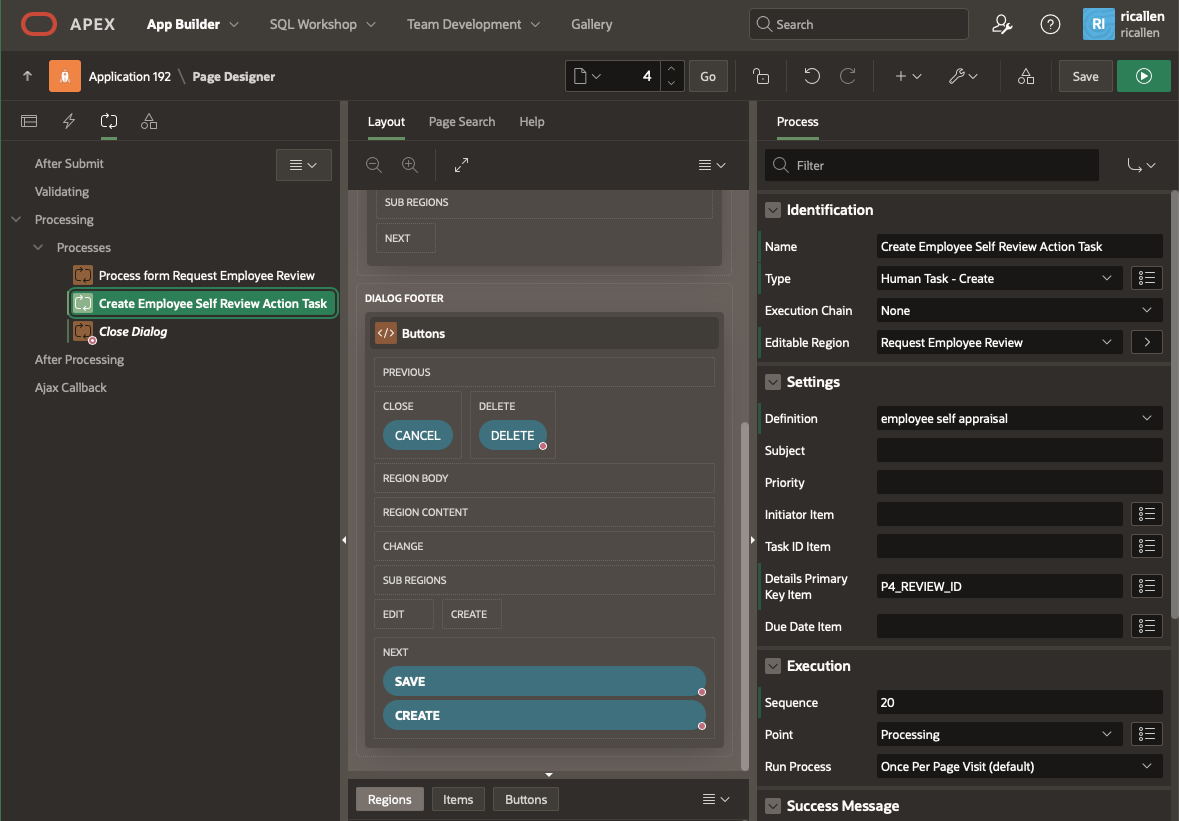Open the Type dropdown Human Task - Create
The width and height of the screenshot is (1179, 821).
pos(996,279)
